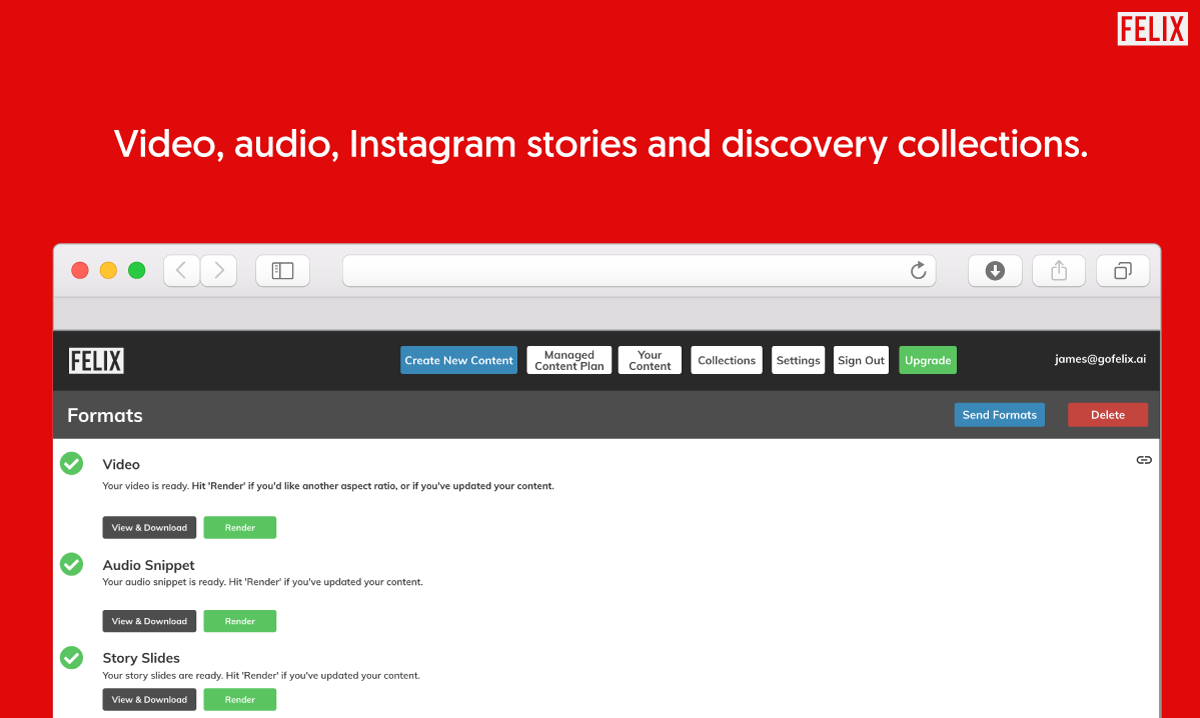The width and height of the screenshot is (1200, 718).
Task: Copy link using chain icon
Action: click(x=1144, y=460)
